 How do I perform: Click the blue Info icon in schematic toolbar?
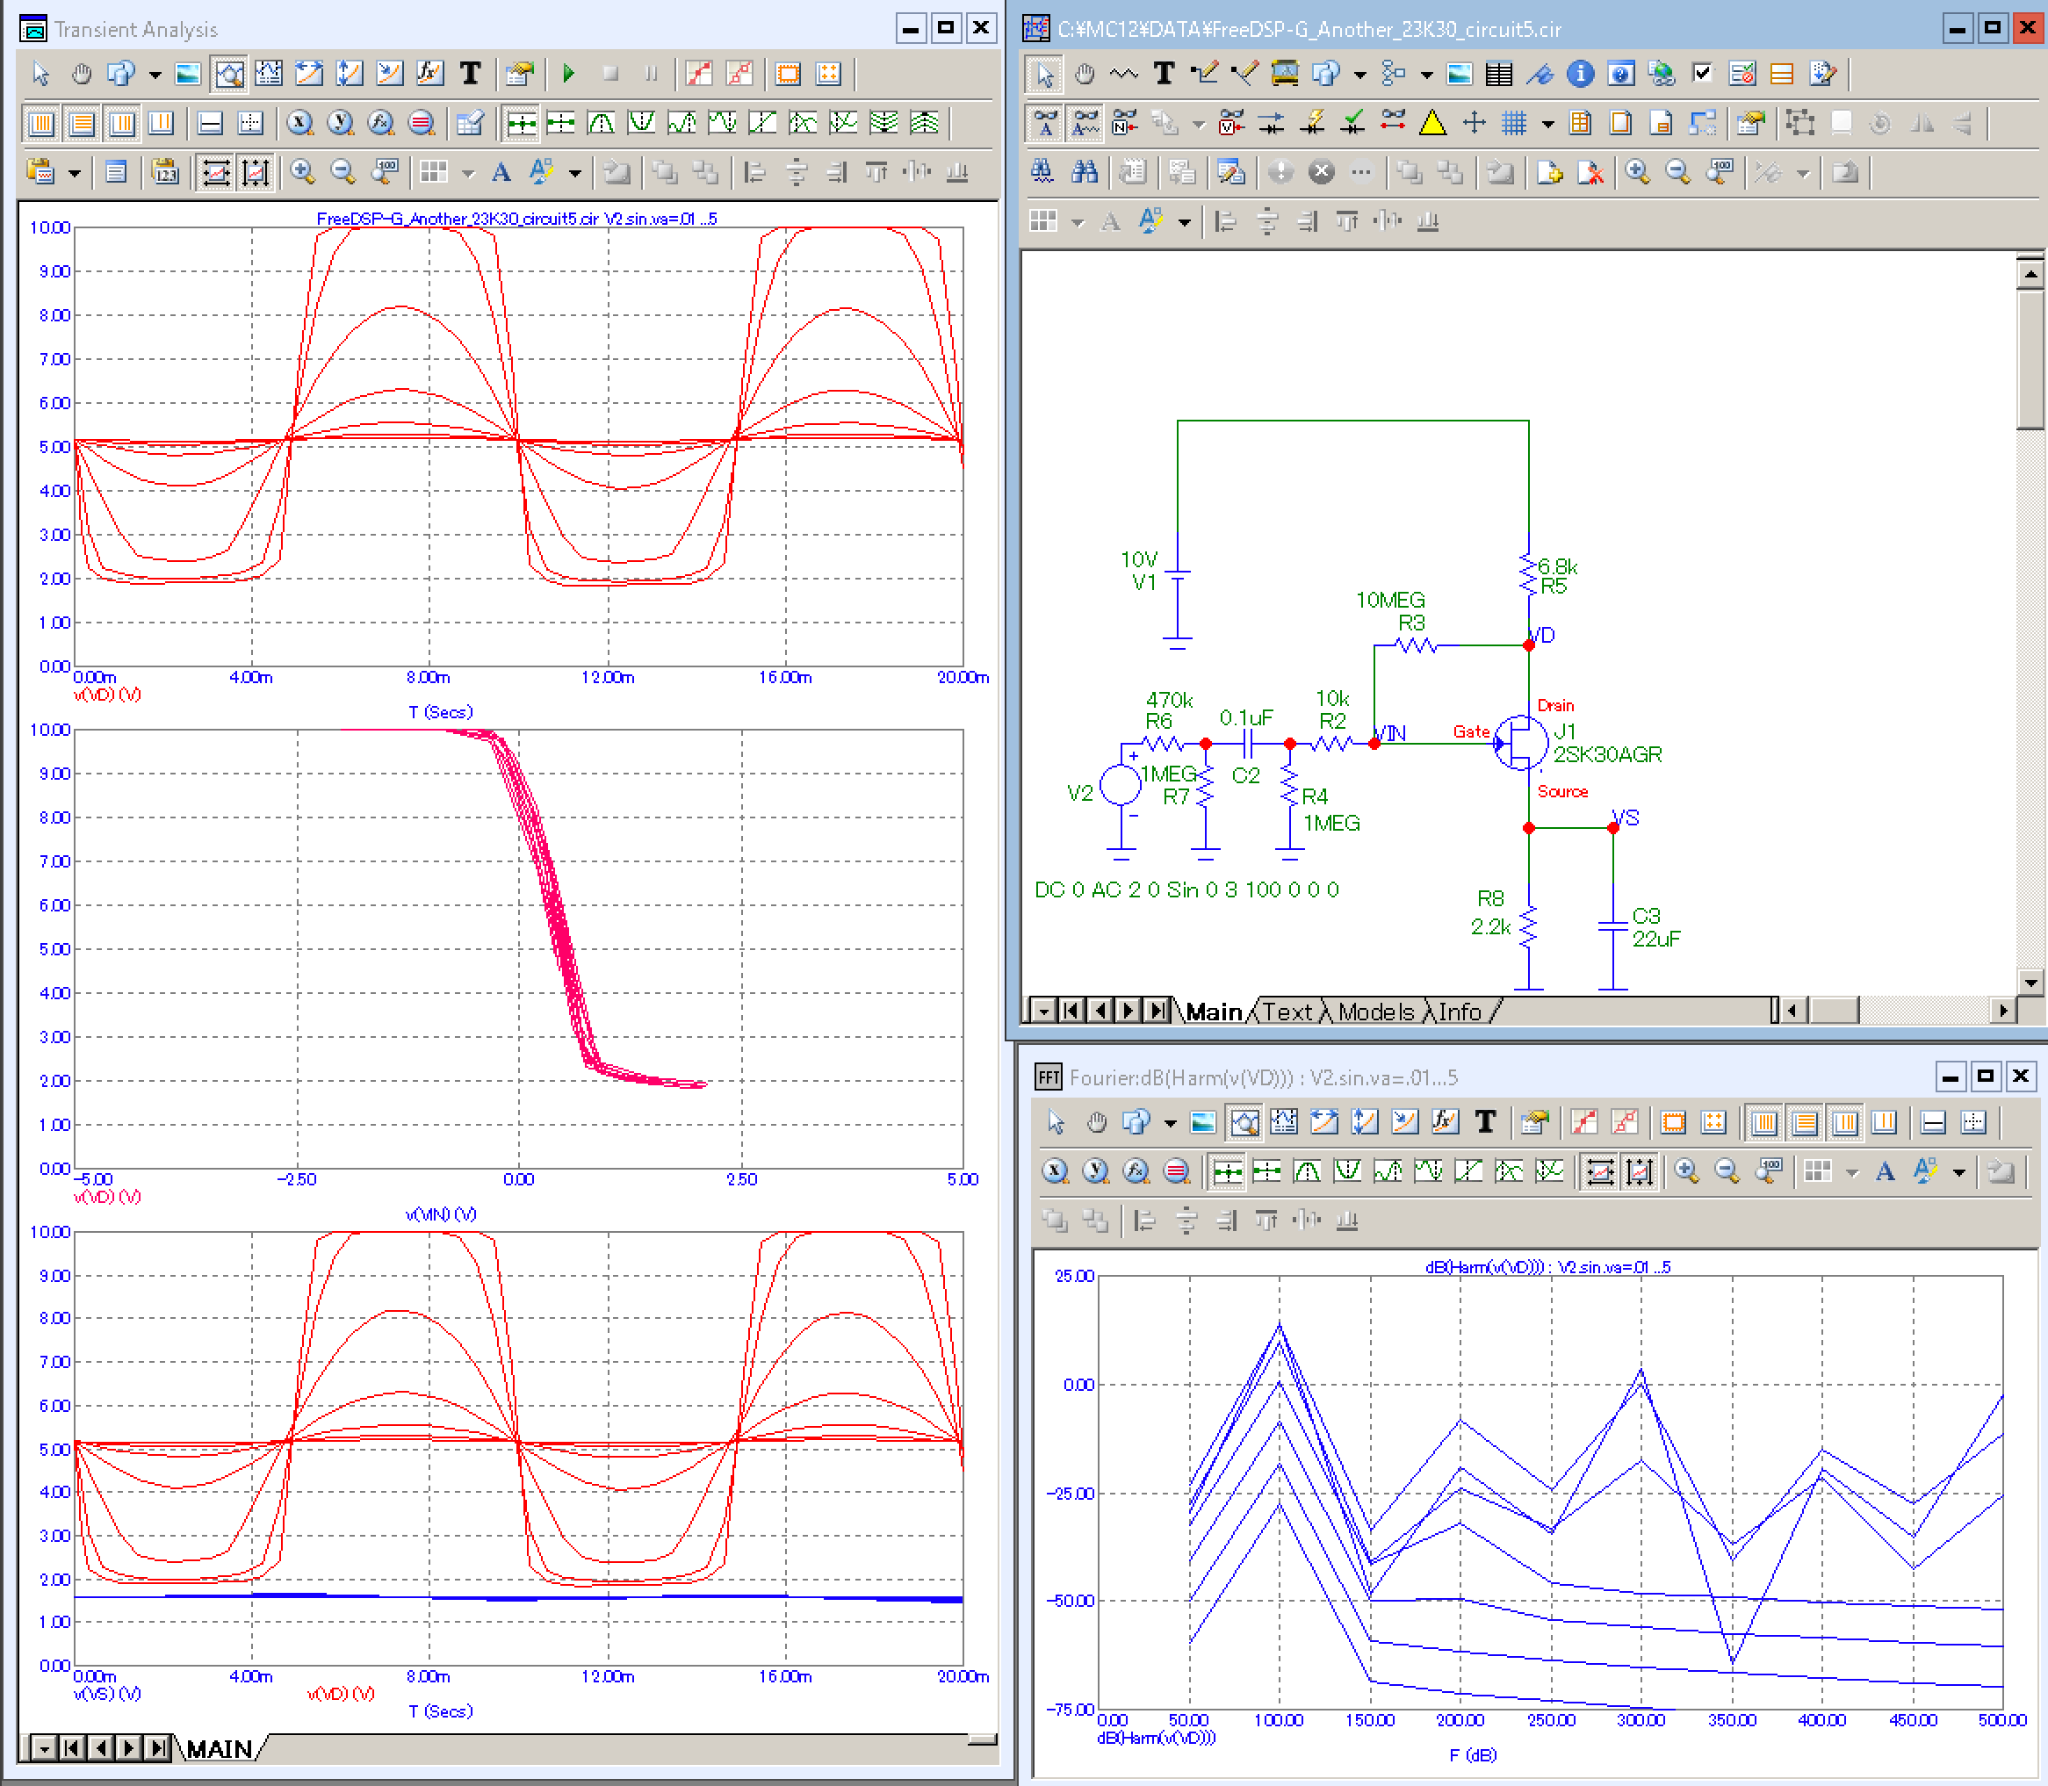1580,74
